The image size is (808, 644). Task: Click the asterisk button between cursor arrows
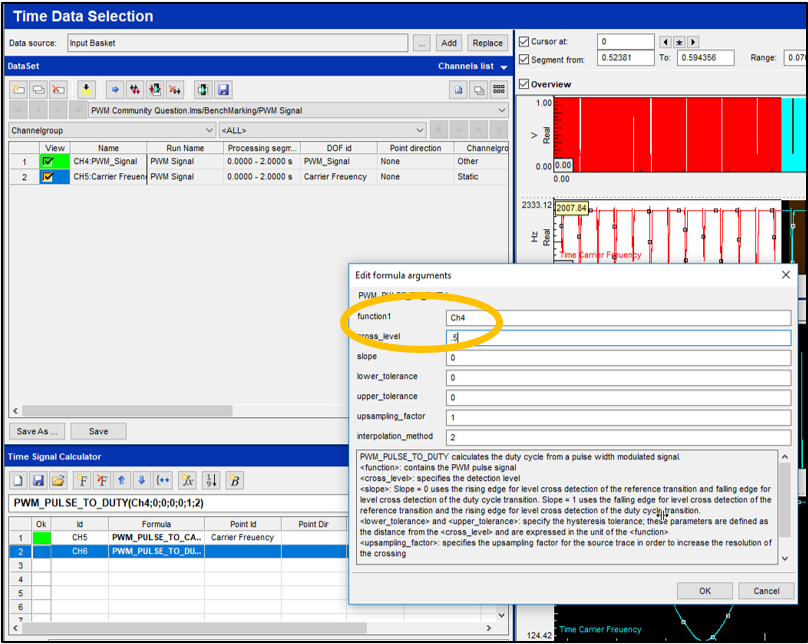click(679, 42)
